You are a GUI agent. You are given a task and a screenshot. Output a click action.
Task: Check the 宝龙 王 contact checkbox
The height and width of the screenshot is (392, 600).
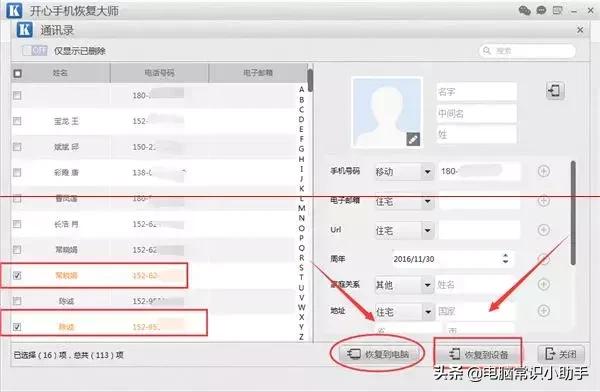coord(17,121)
